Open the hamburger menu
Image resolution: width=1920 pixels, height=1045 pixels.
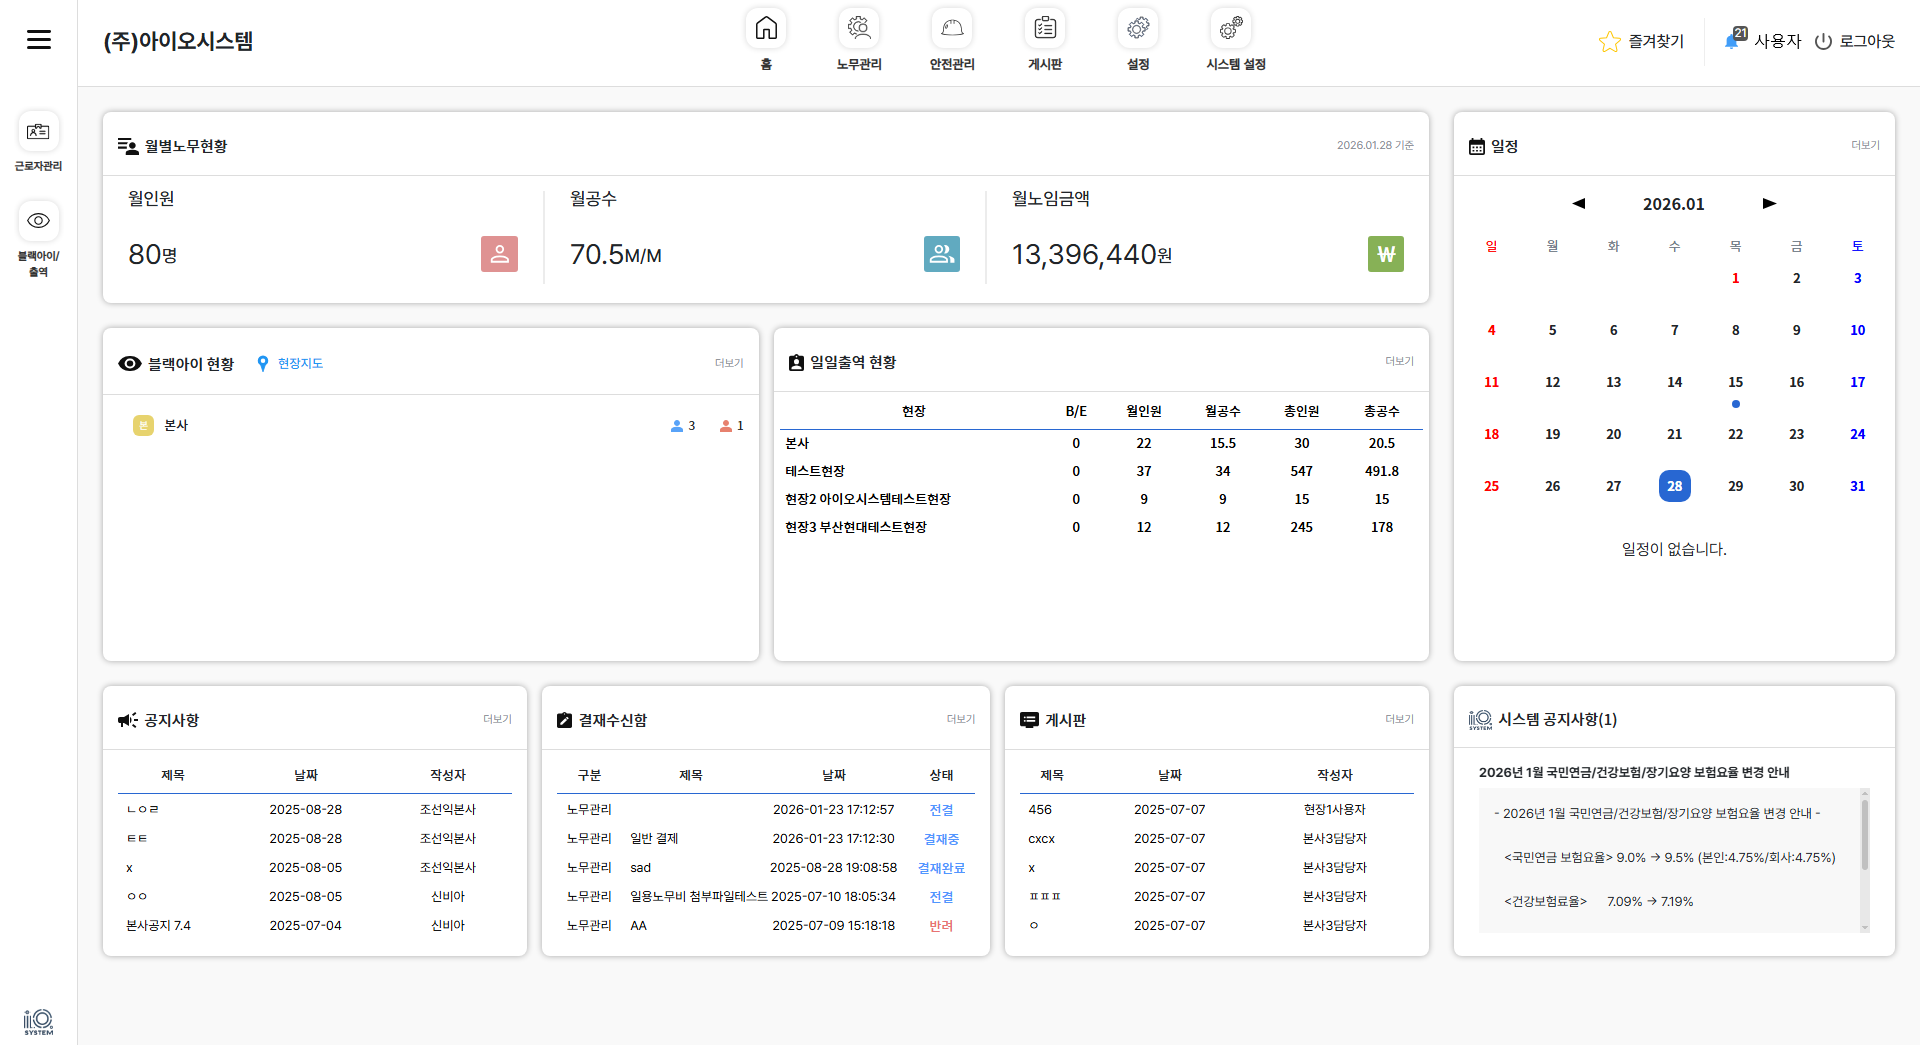(x=39, y=40)
